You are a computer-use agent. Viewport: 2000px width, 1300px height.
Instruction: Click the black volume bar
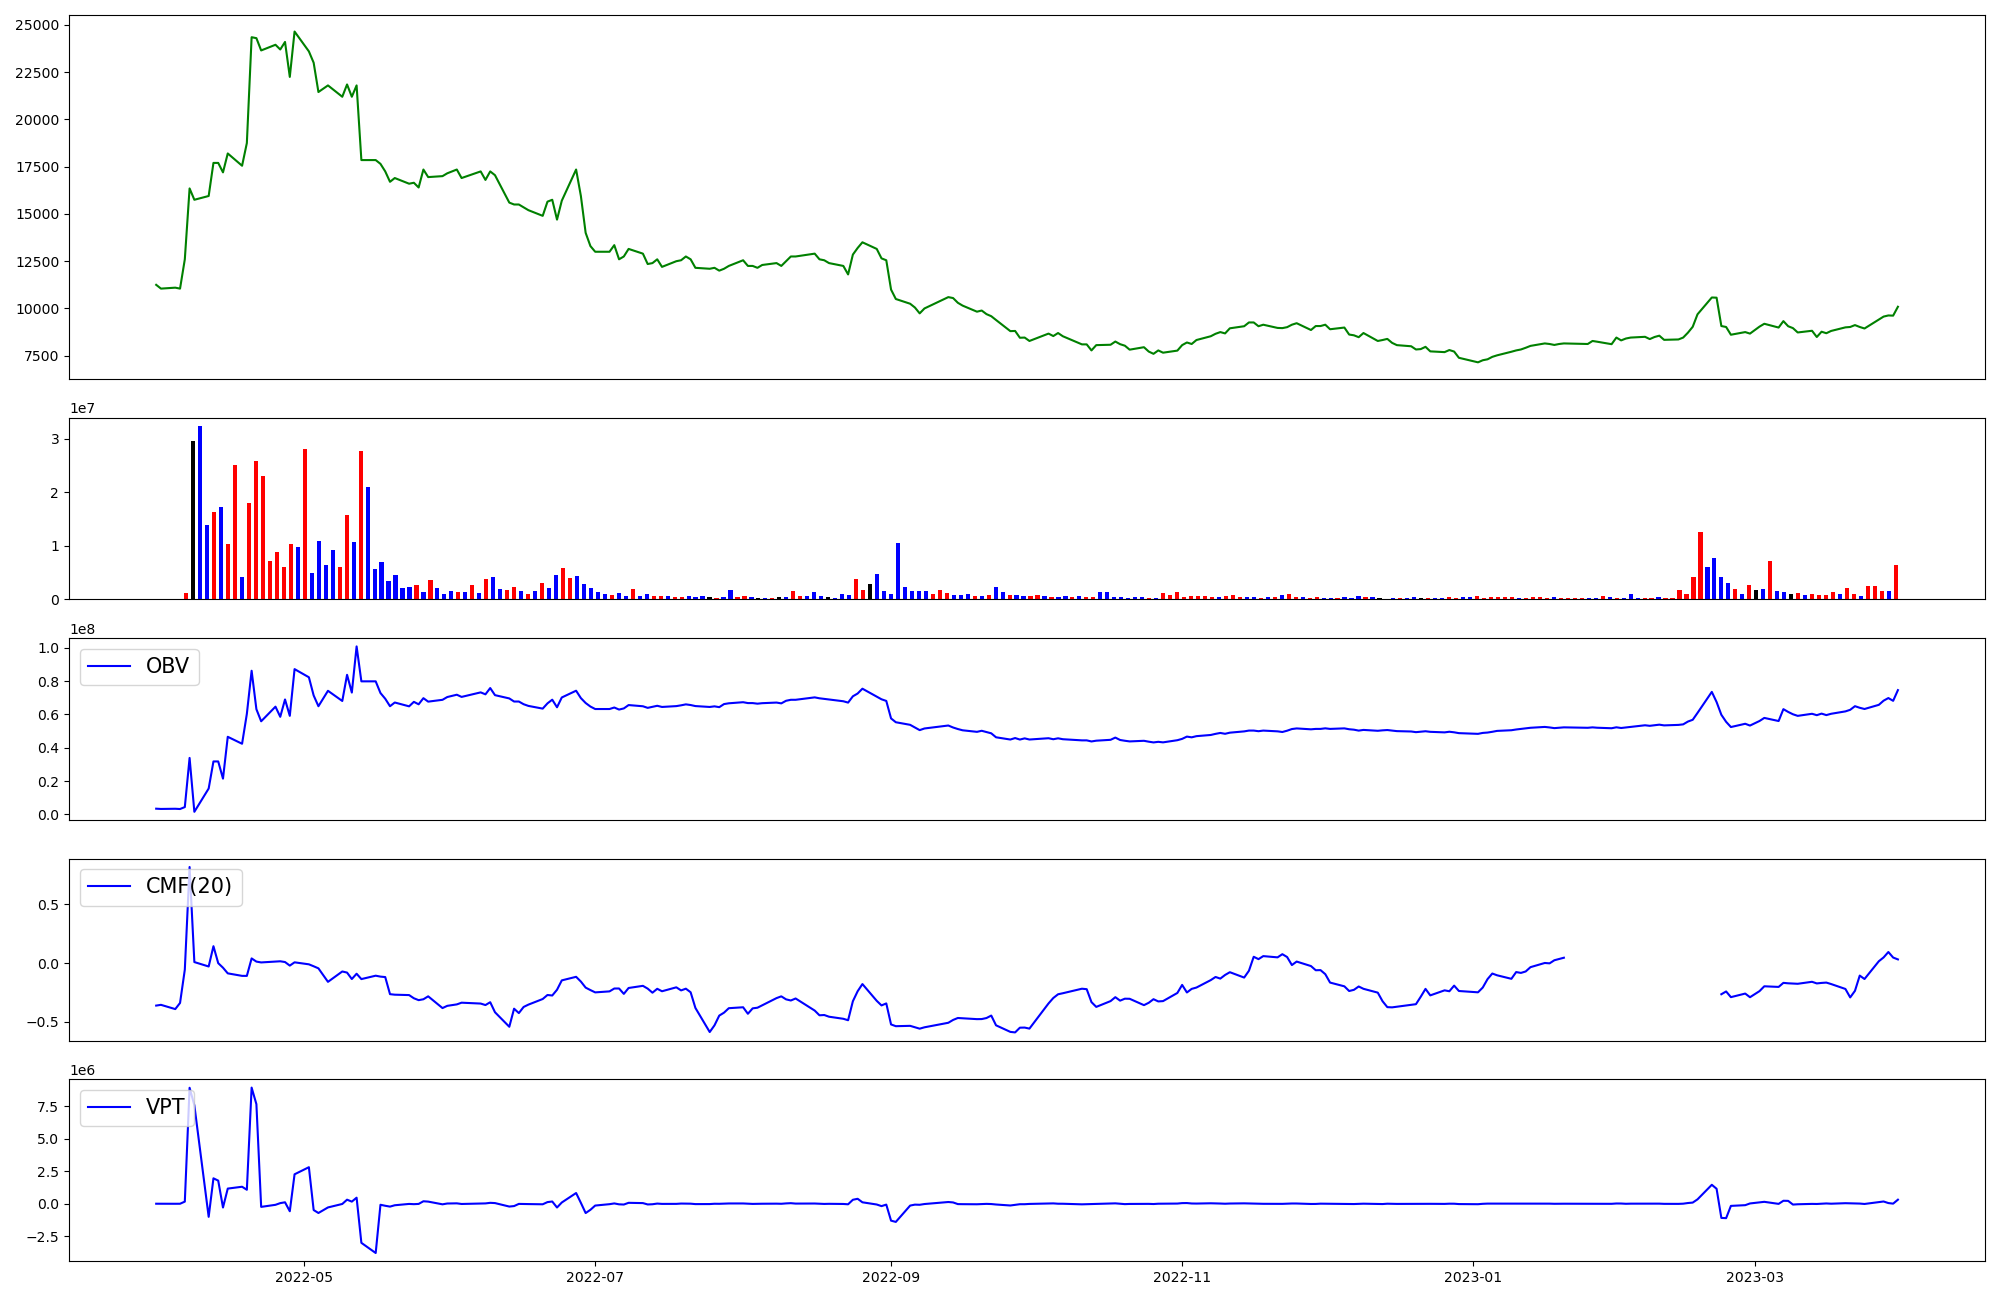(193, 520)
